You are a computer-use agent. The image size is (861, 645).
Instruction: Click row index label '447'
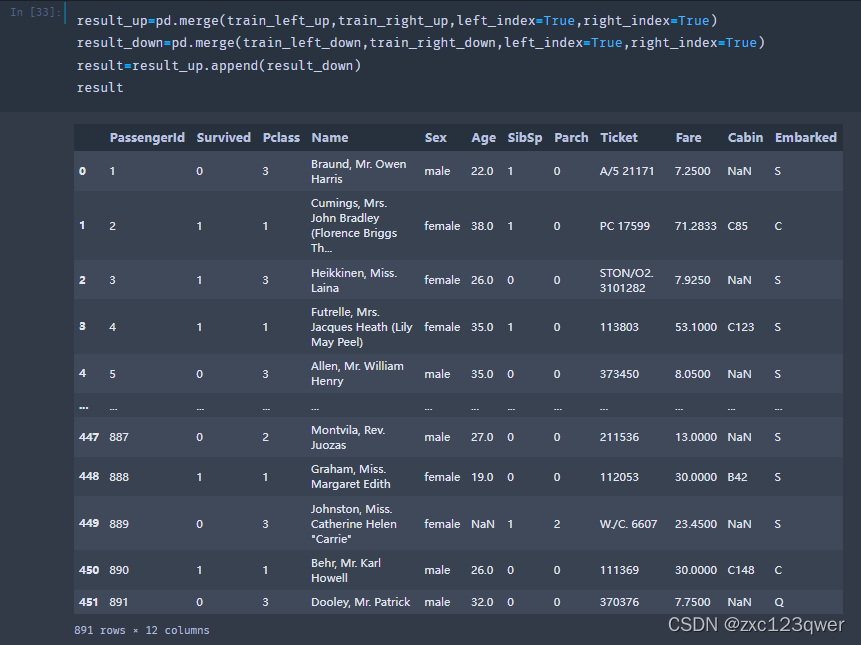click(89, 438)
